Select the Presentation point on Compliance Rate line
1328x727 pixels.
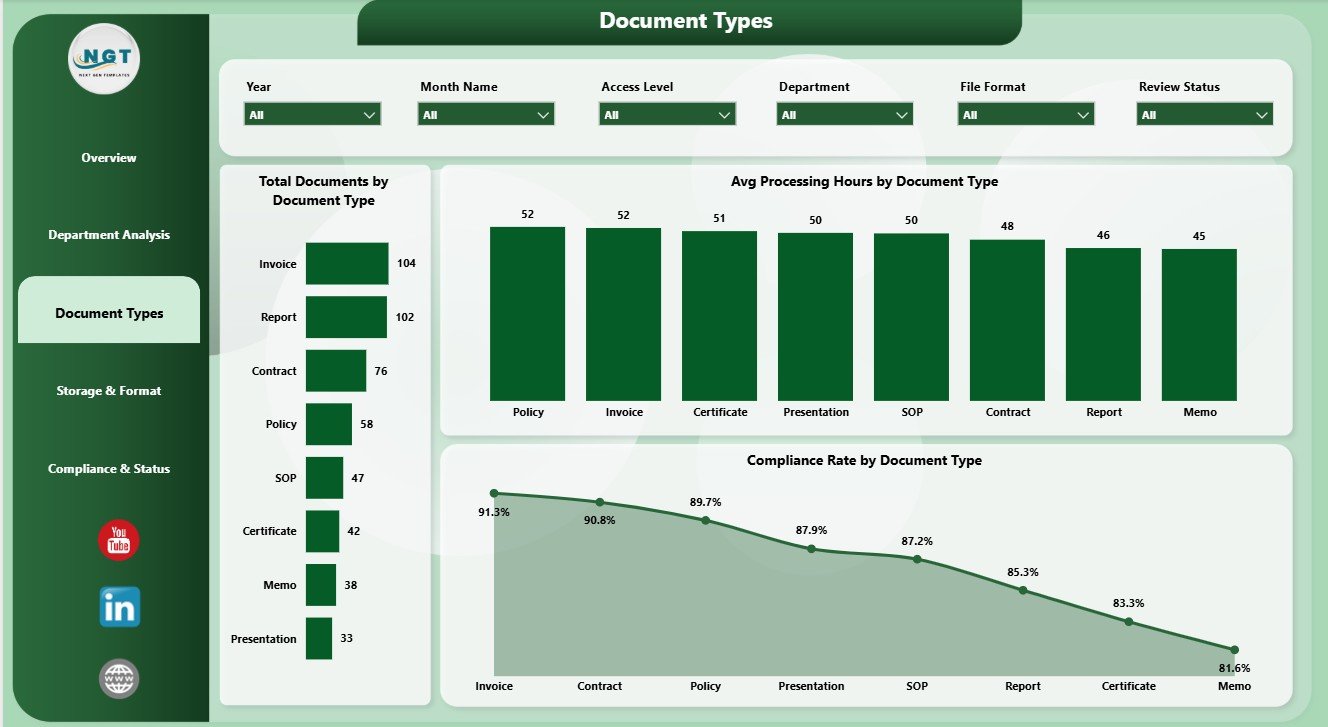[811, 548]
